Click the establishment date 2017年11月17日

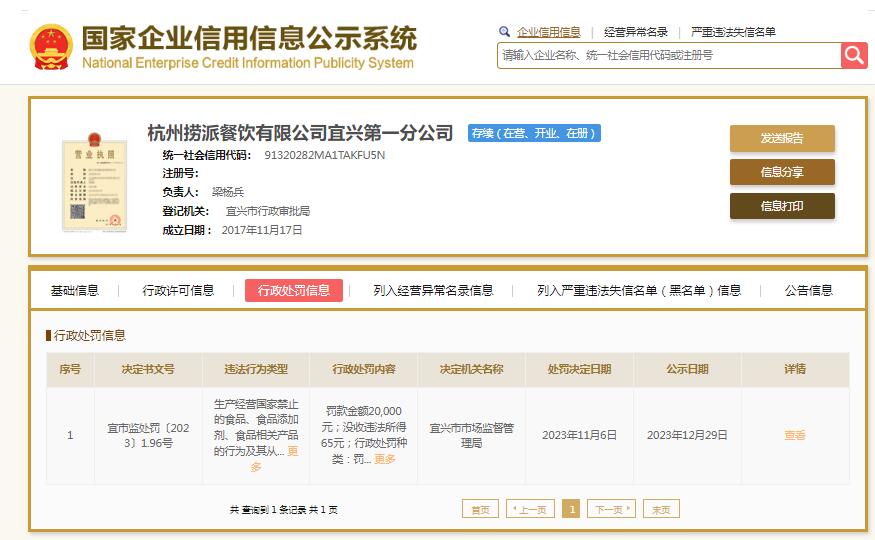pyautogui.click(x=262, y=230)
